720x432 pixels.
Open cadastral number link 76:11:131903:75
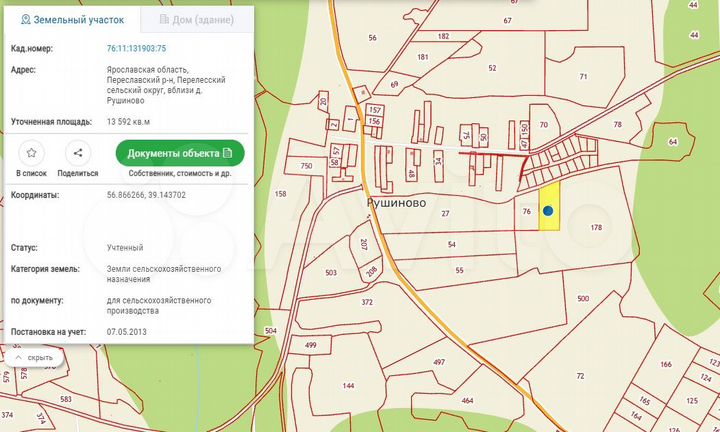136,47
